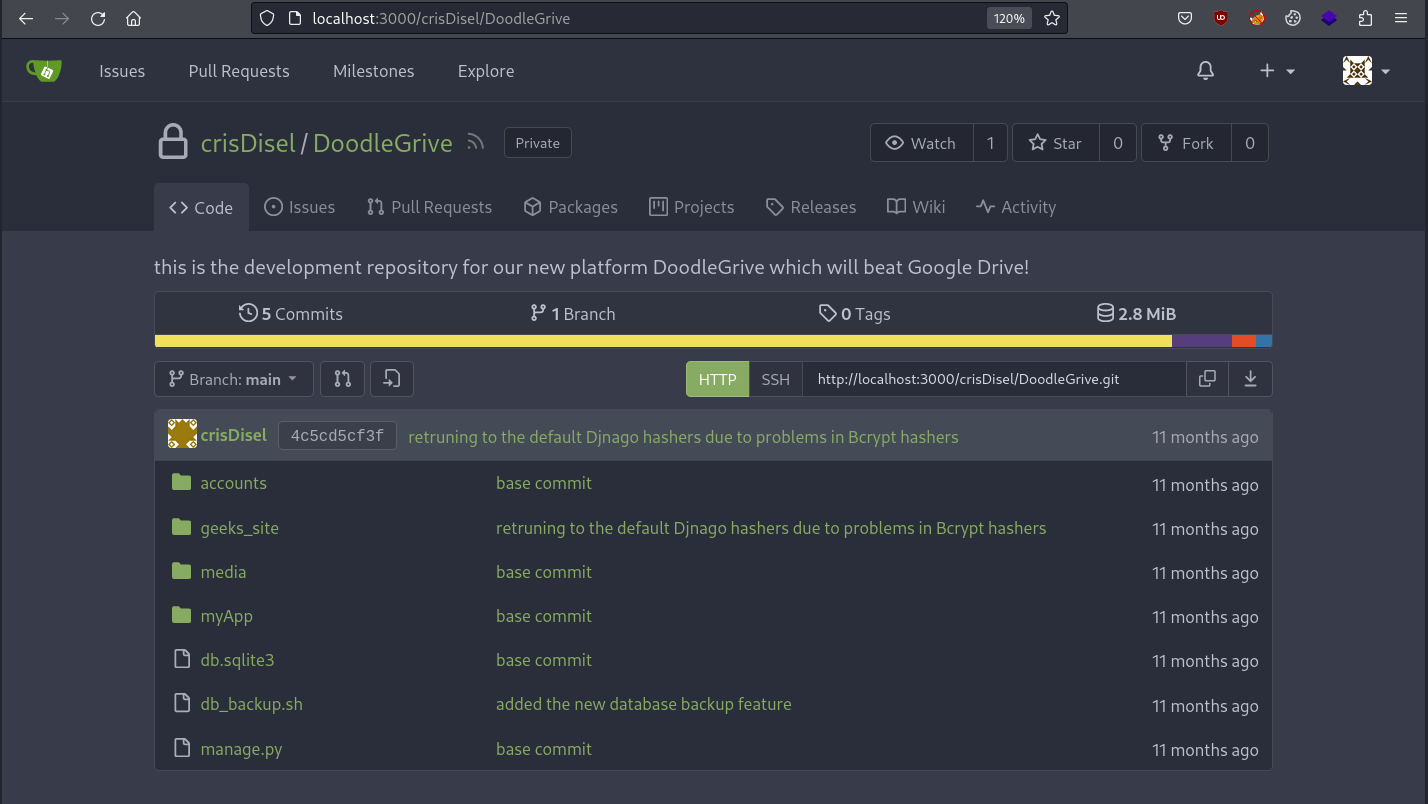Click the new file icon next to compare
This screenshot has width=1428, height=804.
coord(392,379)
